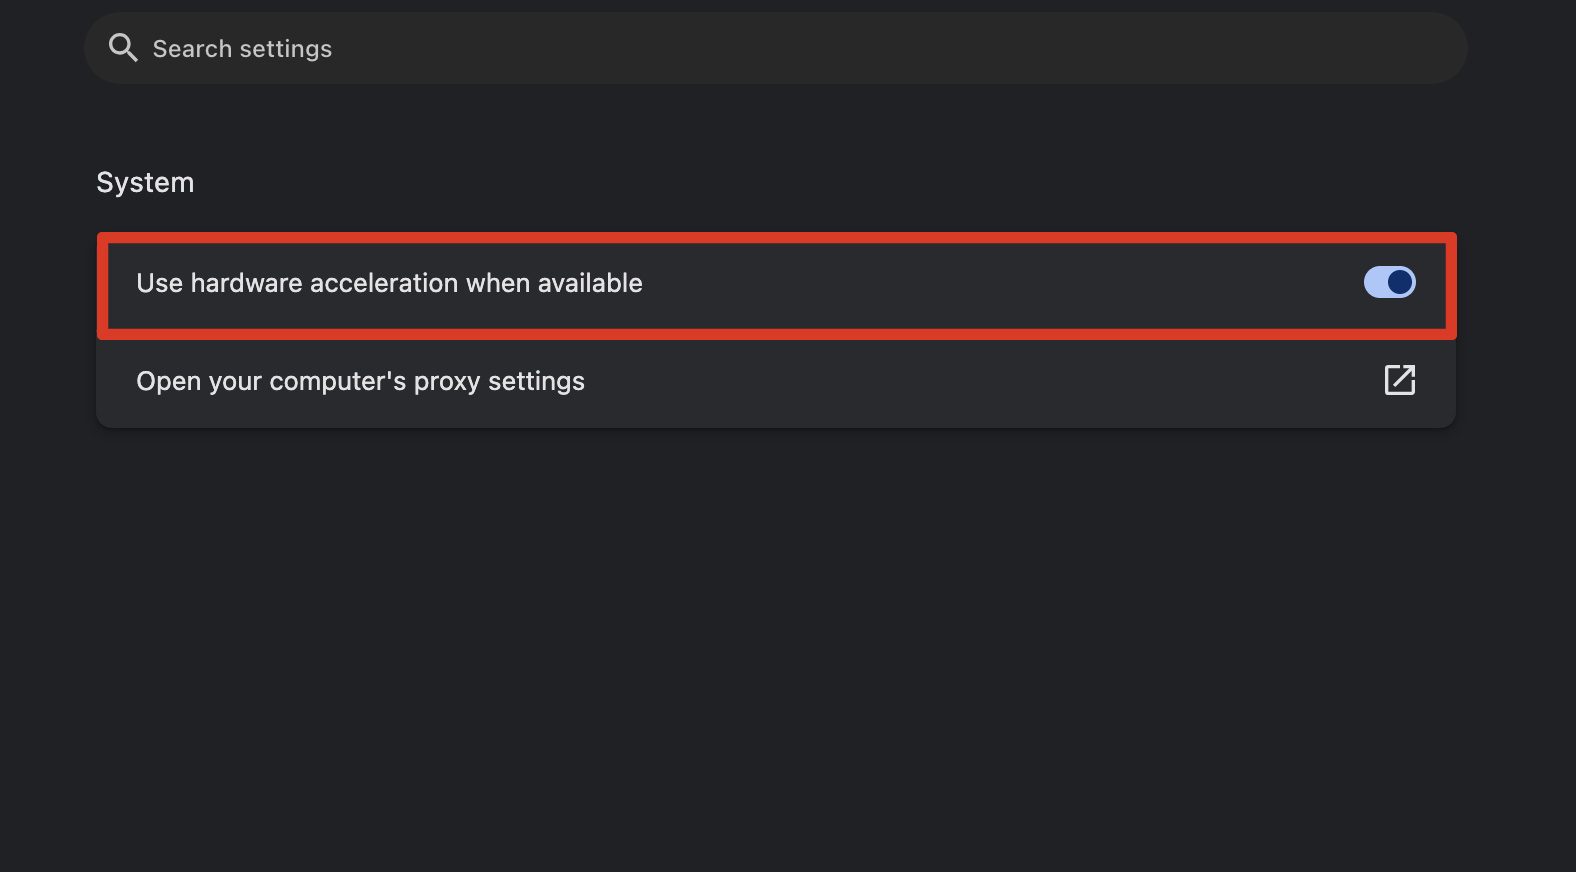Click the empty right side of the search bar

[x=1200, y=48]
